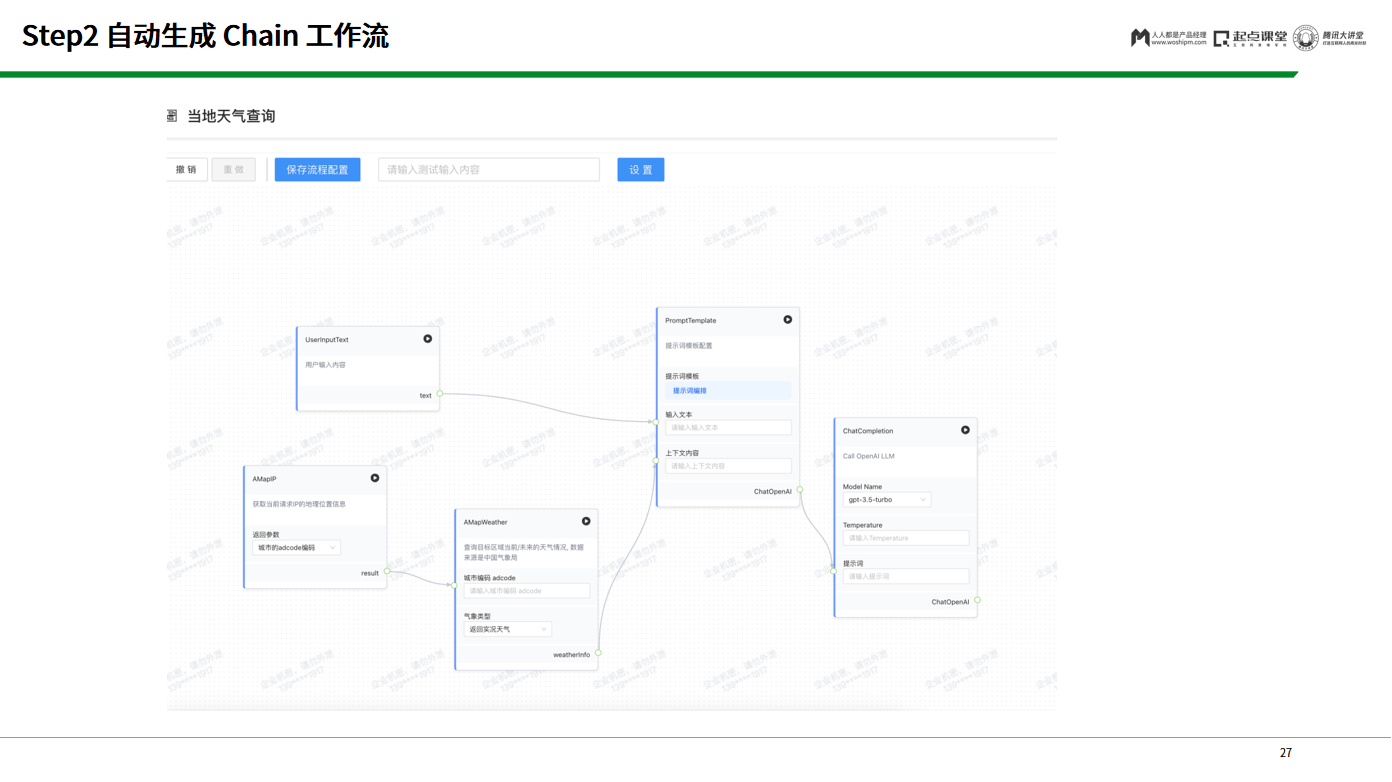The height and width of the screenshot is (782, 1392).
Task: Click the 保存流程配置 button
Action: pos(317,169)
